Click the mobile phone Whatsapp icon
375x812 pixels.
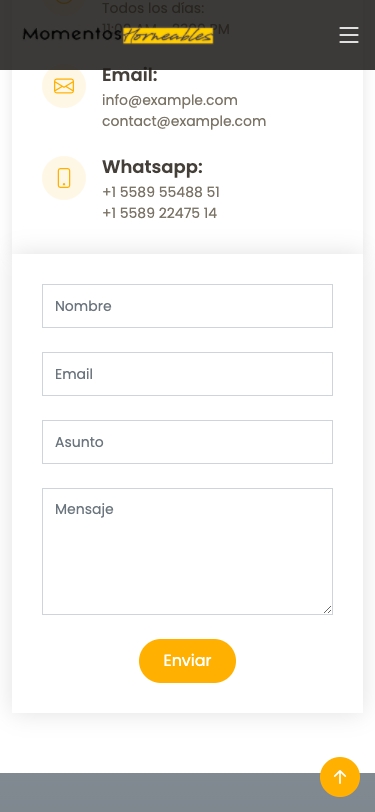[64, 178]
